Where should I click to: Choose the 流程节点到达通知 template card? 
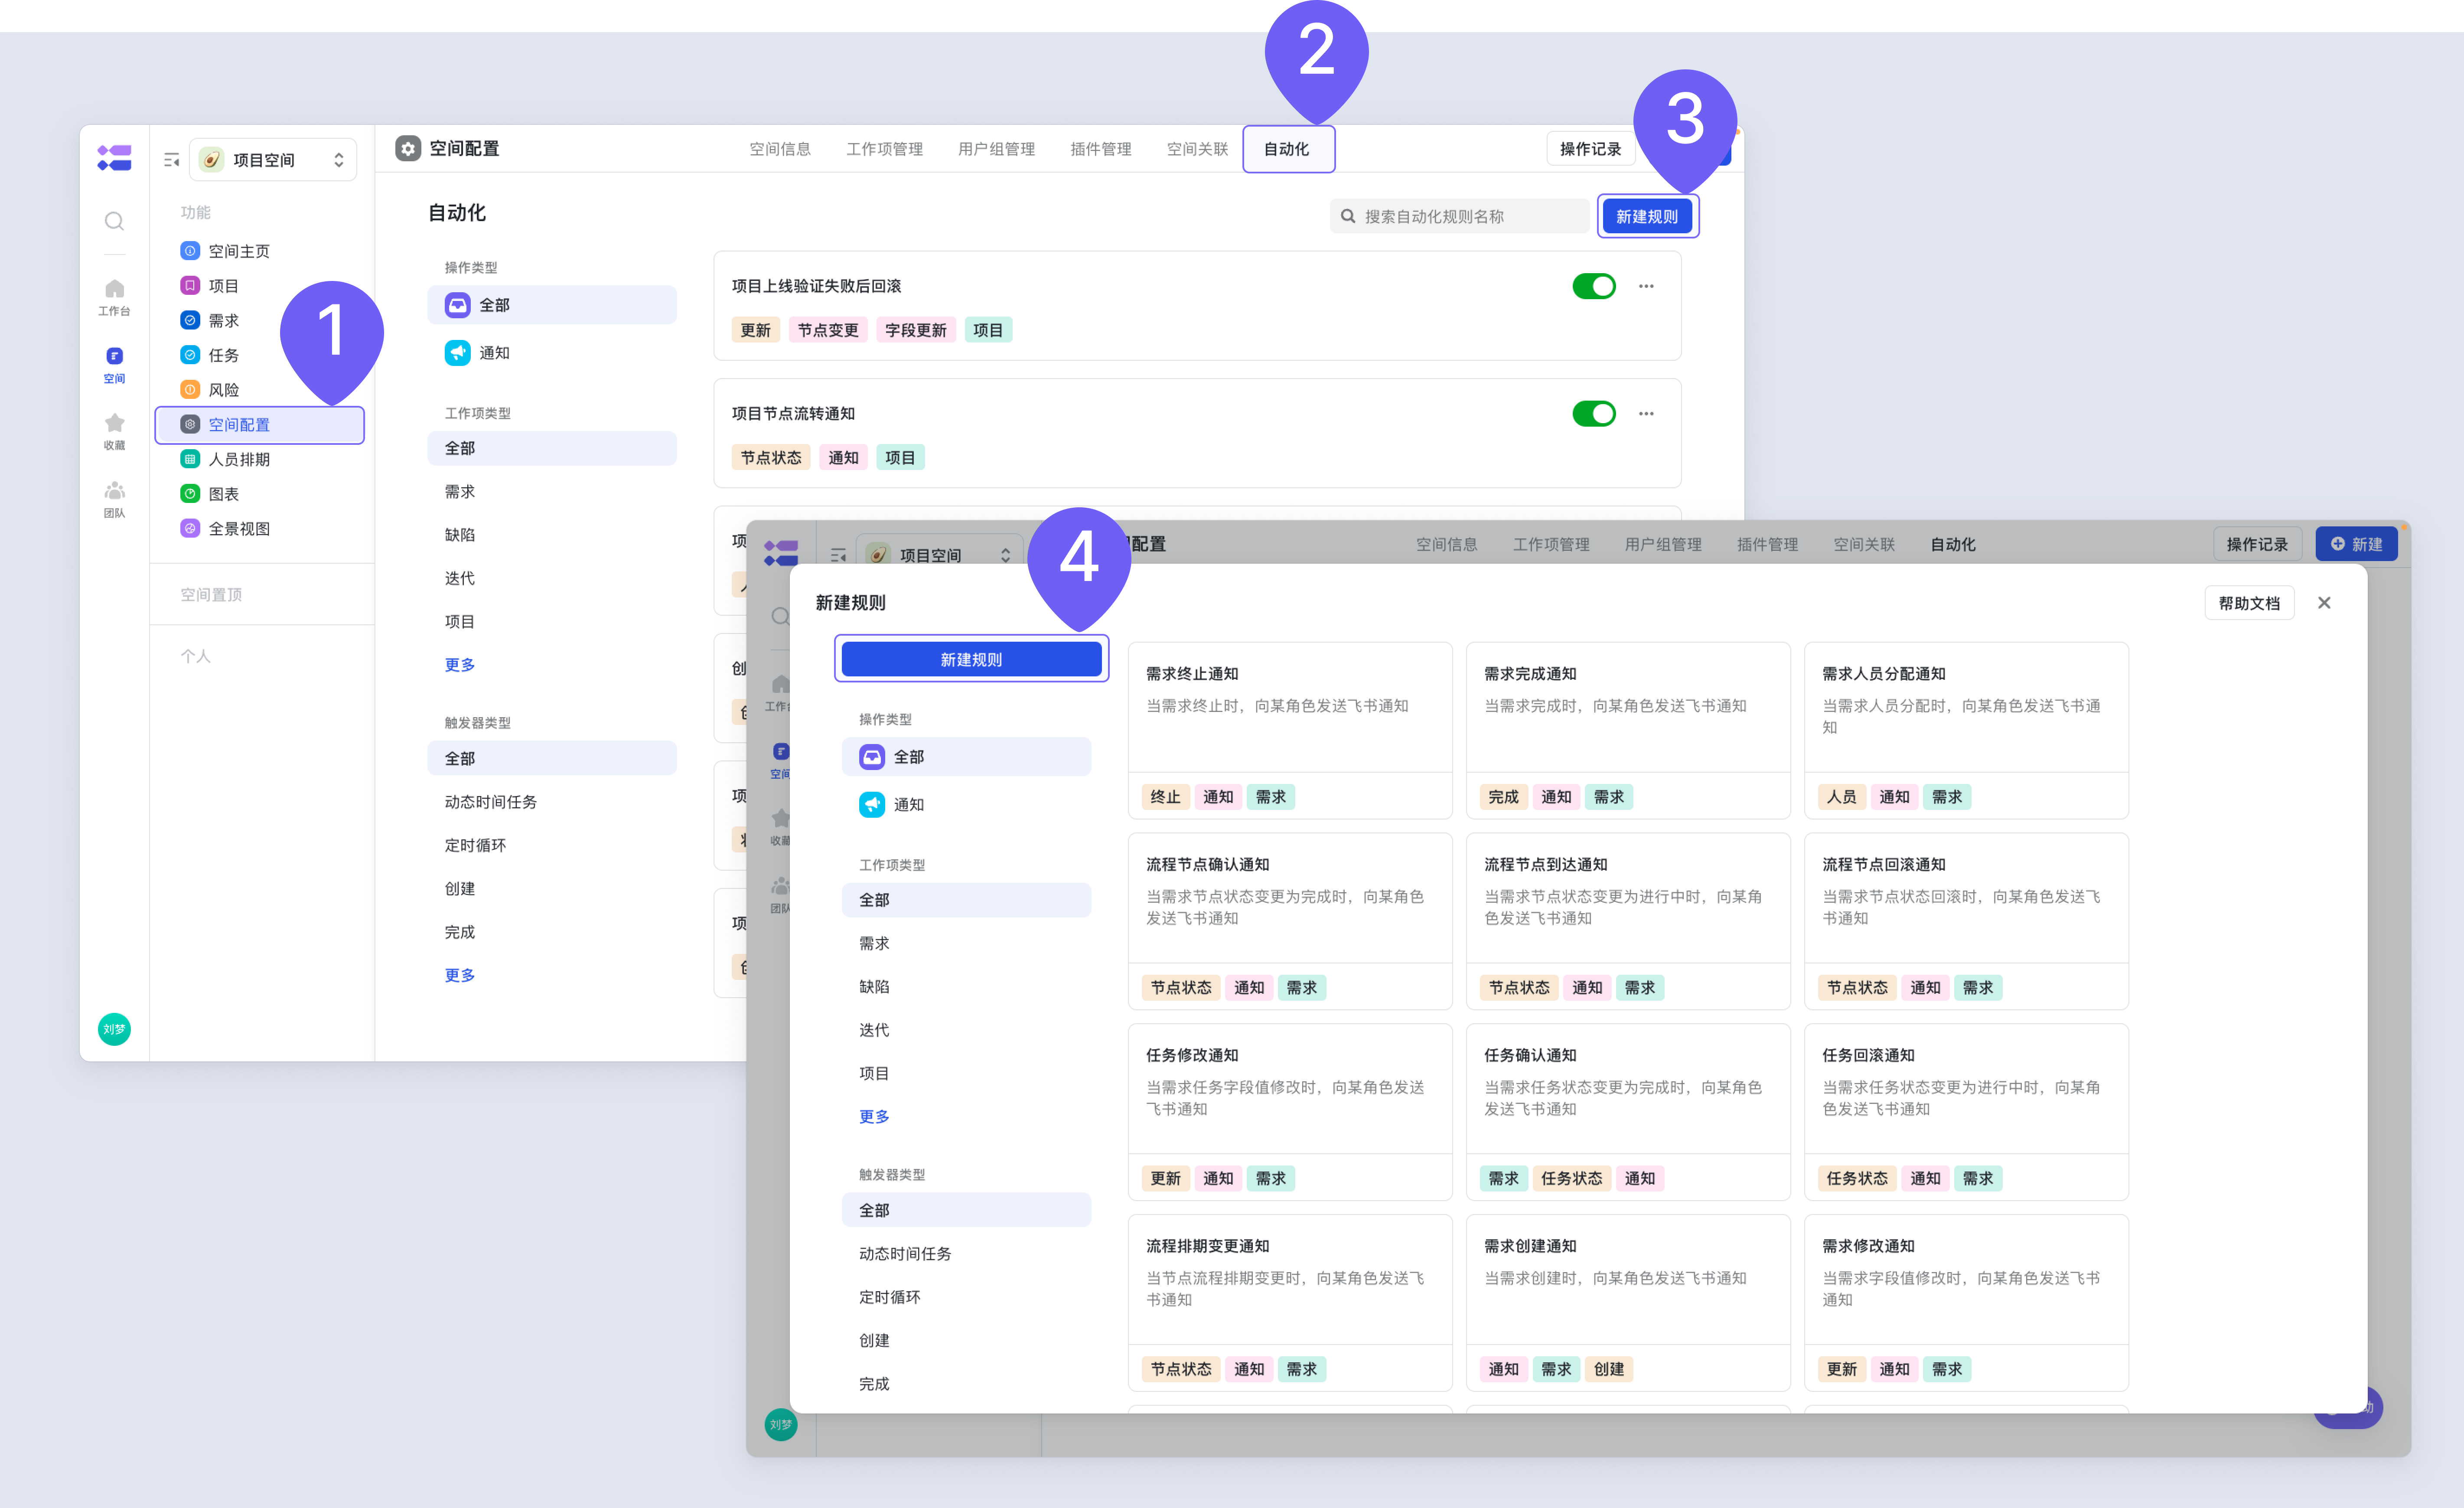tap(1628, 921)
